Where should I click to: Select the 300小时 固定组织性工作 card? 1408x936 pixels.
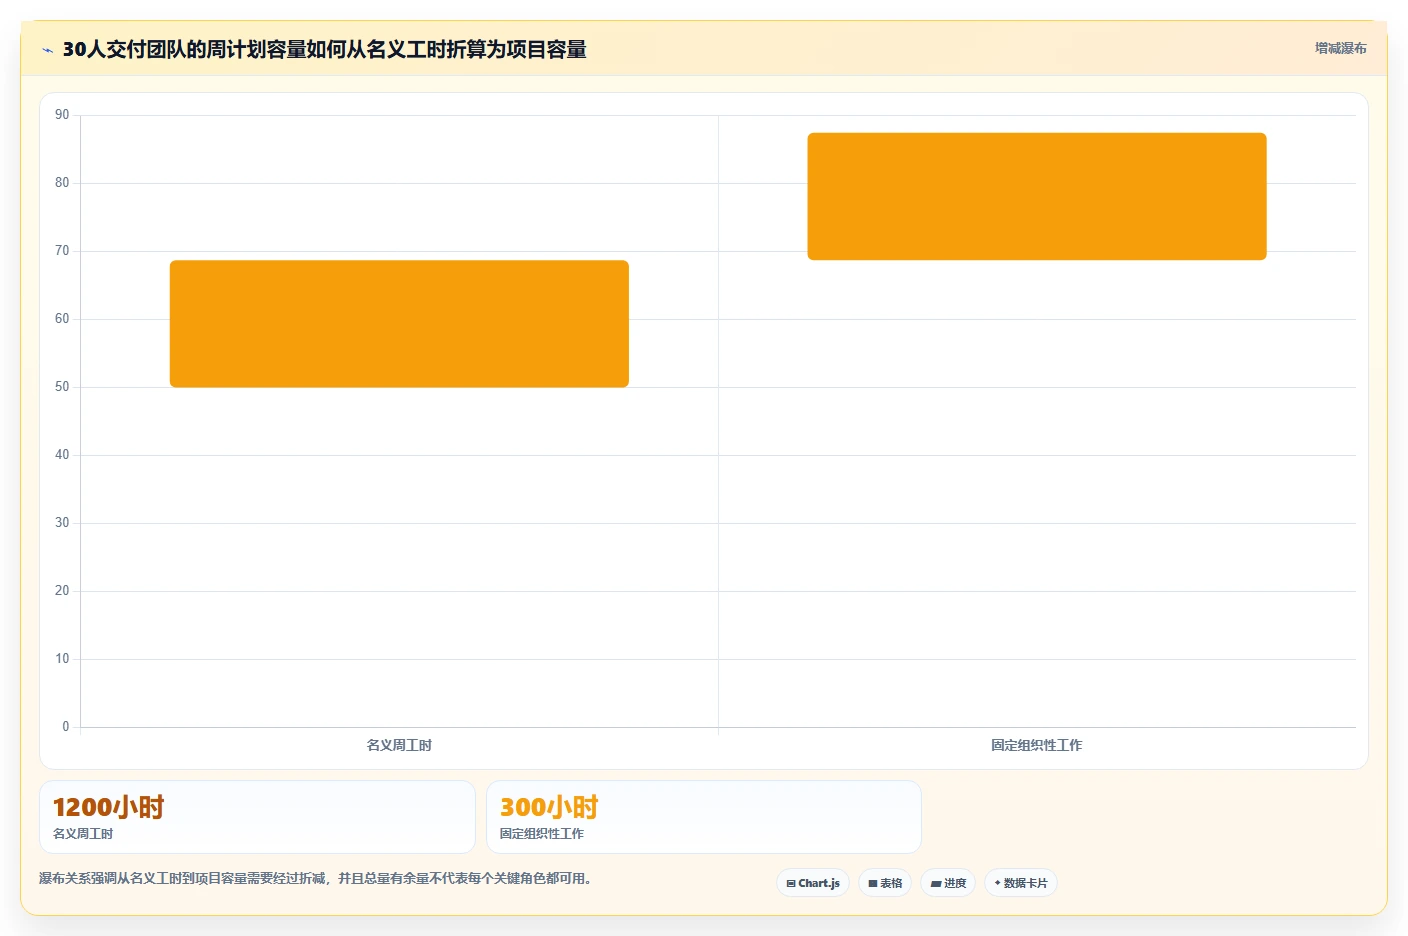[x=704, y=817]
